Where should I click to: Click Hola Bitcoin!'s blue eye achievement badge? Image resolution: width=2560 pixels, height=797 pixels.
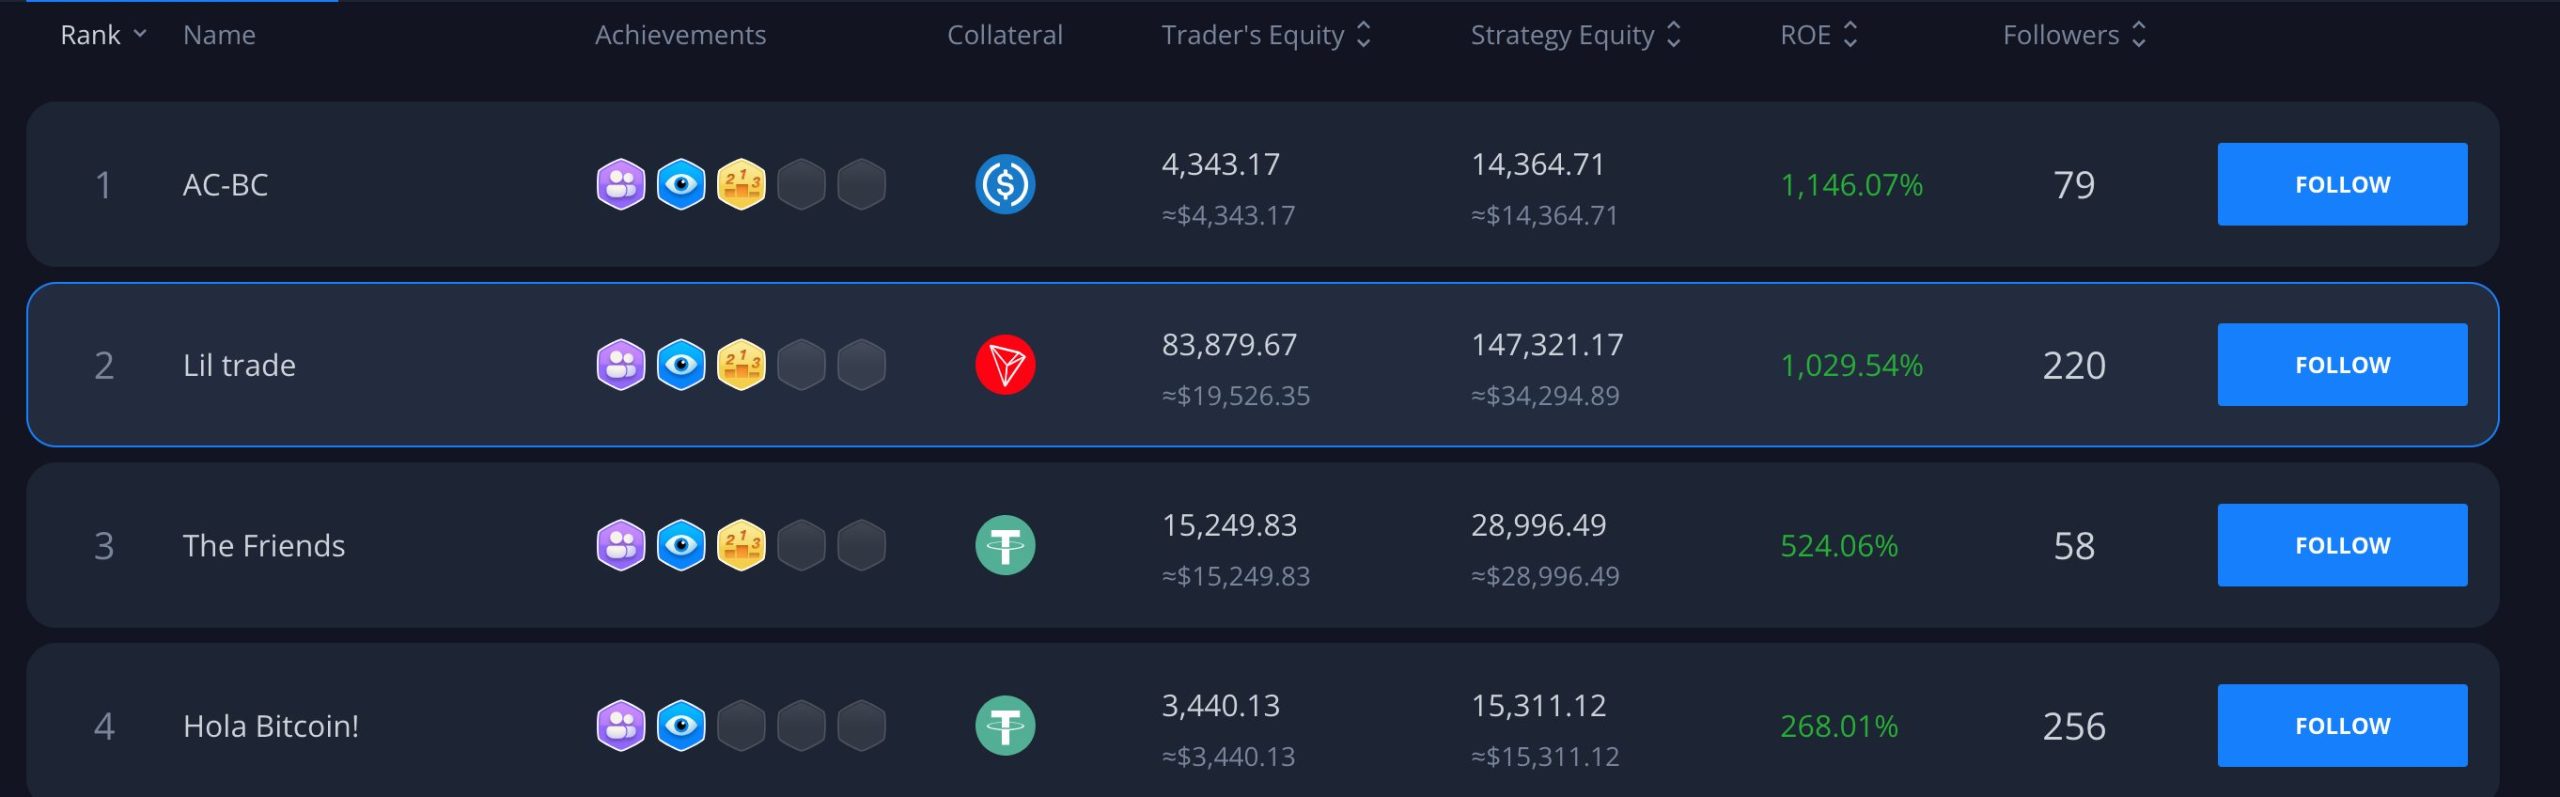click(x=681, y=726)
